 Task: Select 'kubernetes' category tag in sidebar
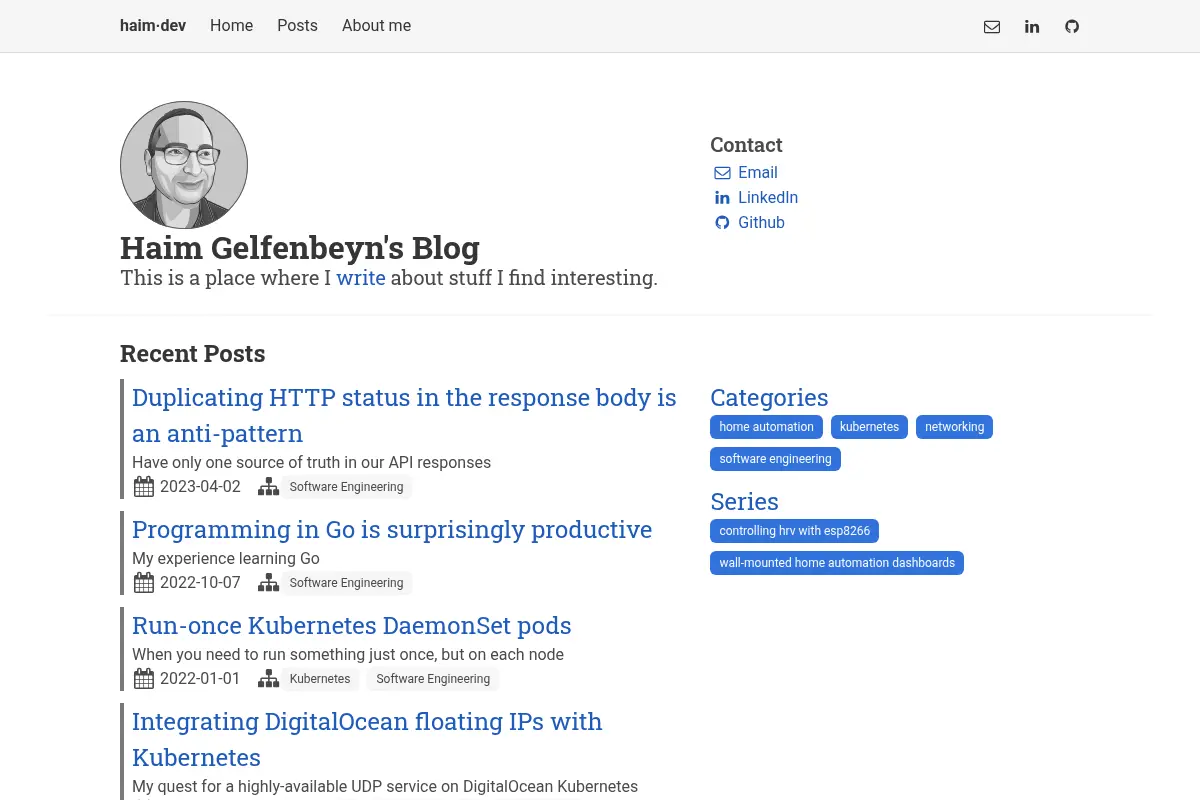tap(869, 427)
